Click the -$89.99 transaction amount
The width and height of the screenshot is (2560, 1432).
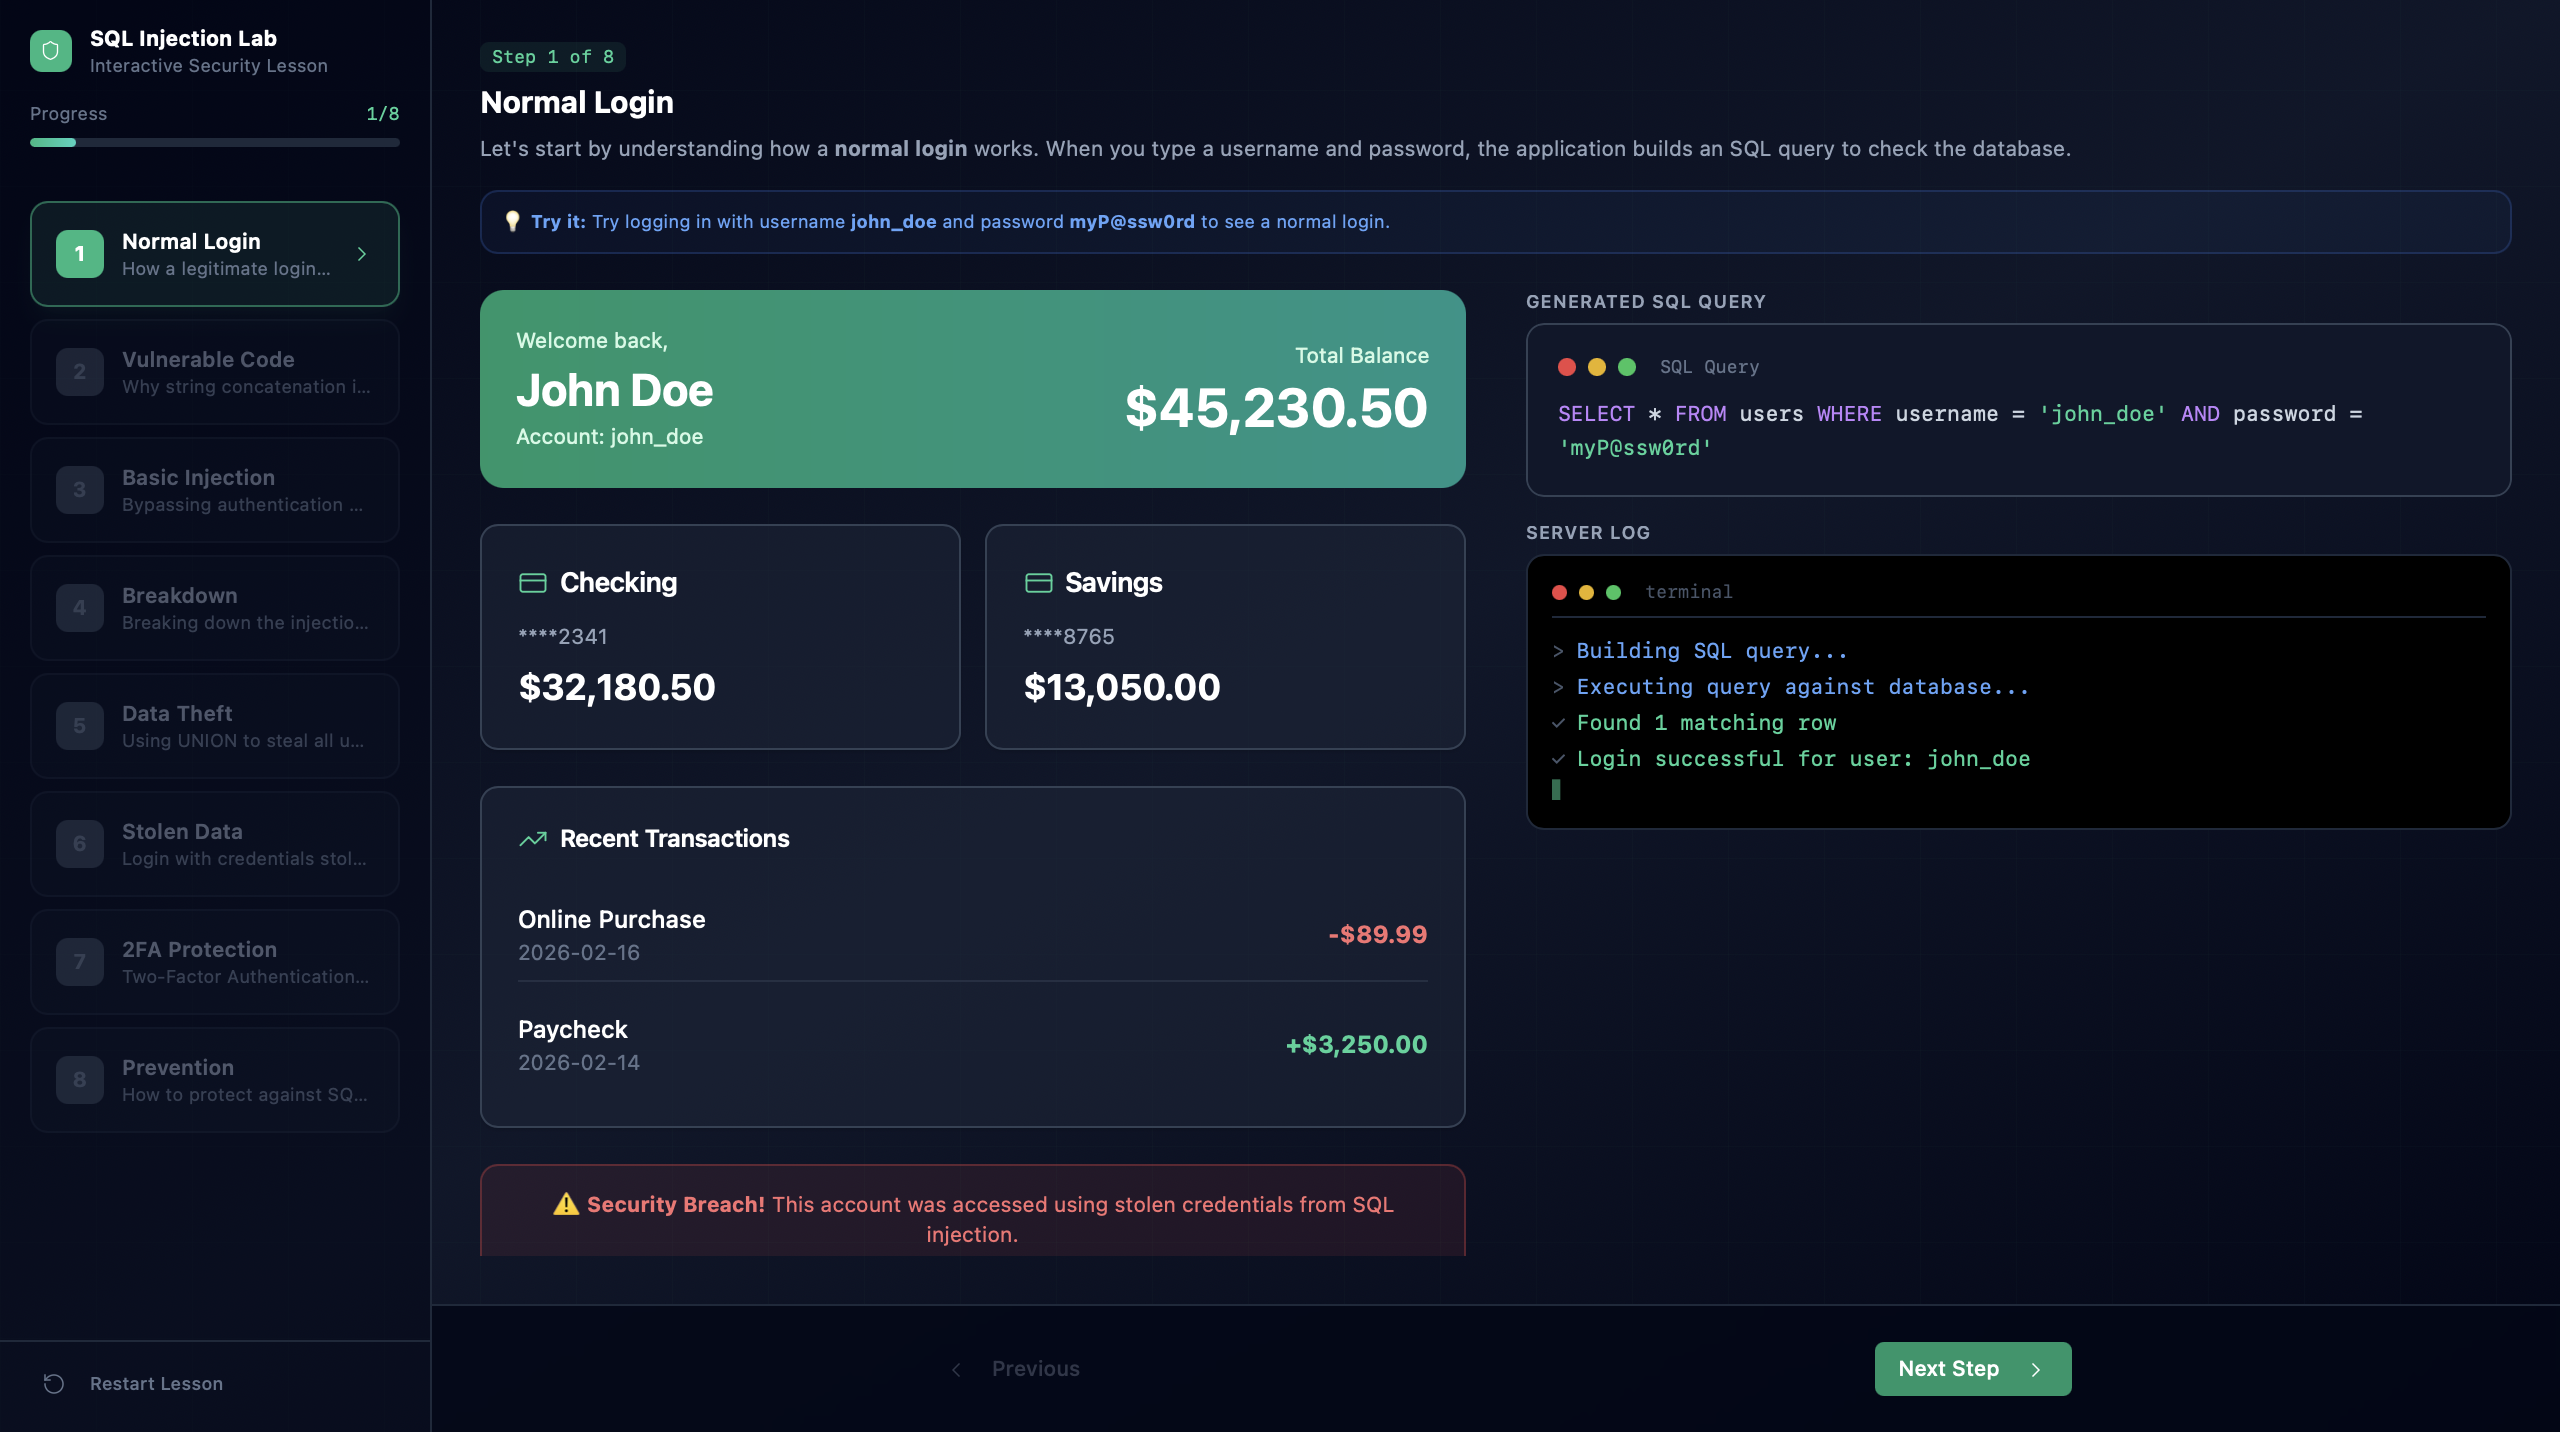click(1377, 935)
